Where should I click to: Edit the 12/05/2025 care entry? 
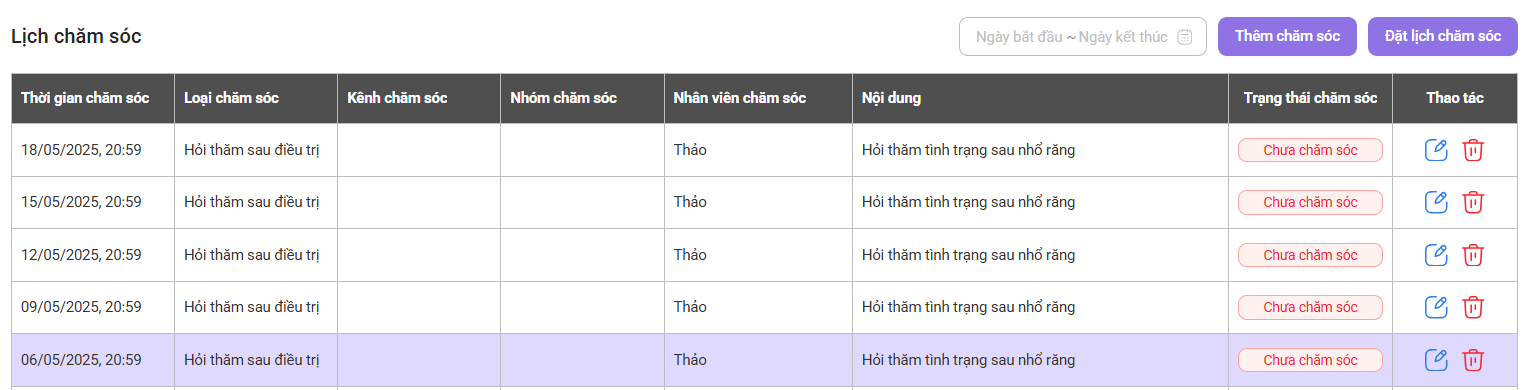pos(1436,255)
